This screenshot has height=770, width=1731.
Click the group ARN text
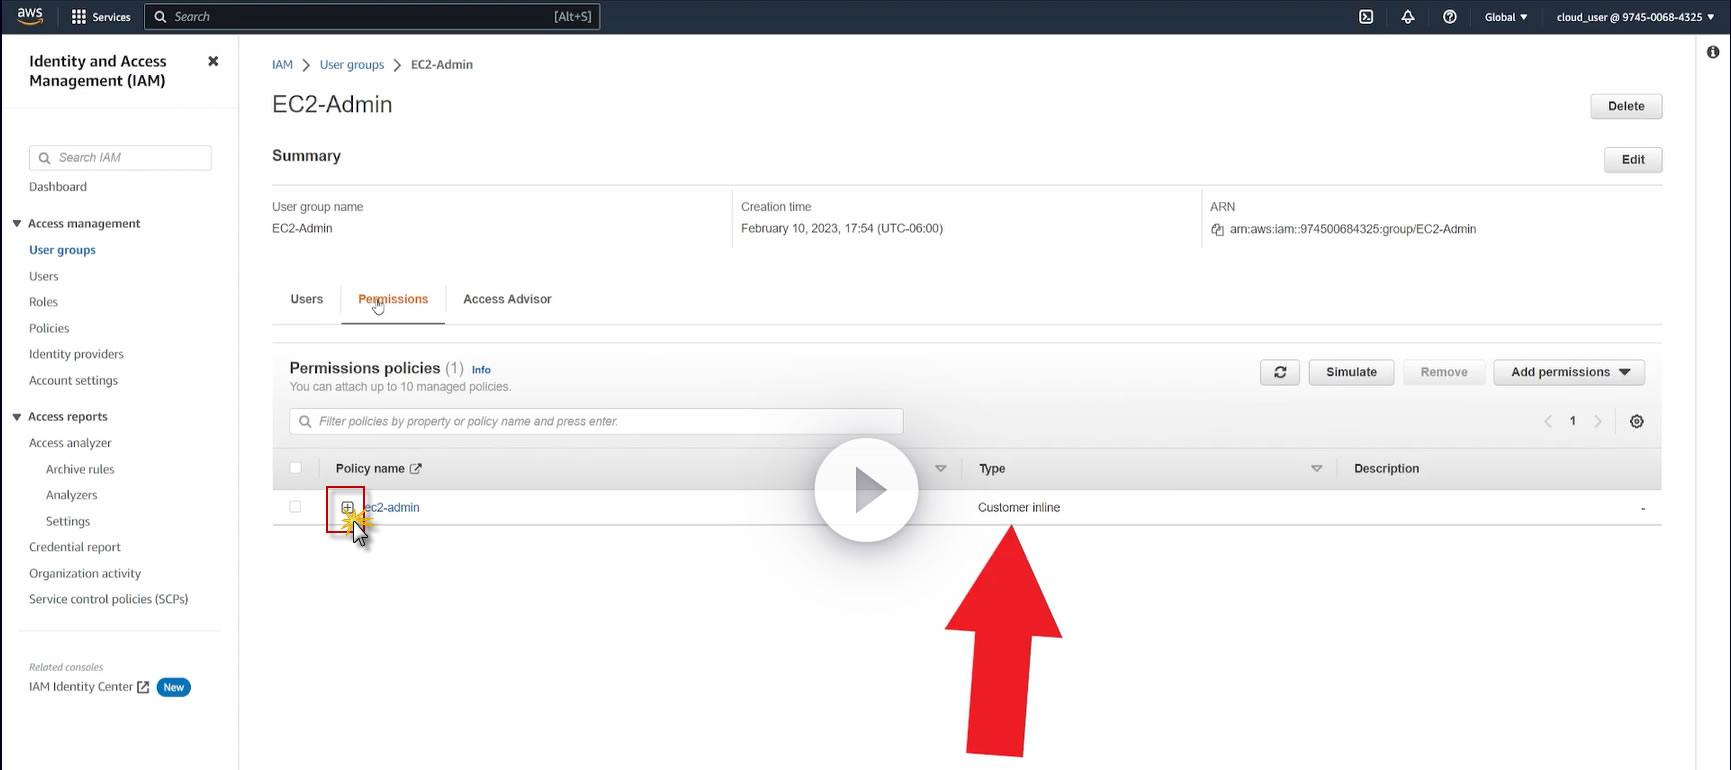point(1353,229)
